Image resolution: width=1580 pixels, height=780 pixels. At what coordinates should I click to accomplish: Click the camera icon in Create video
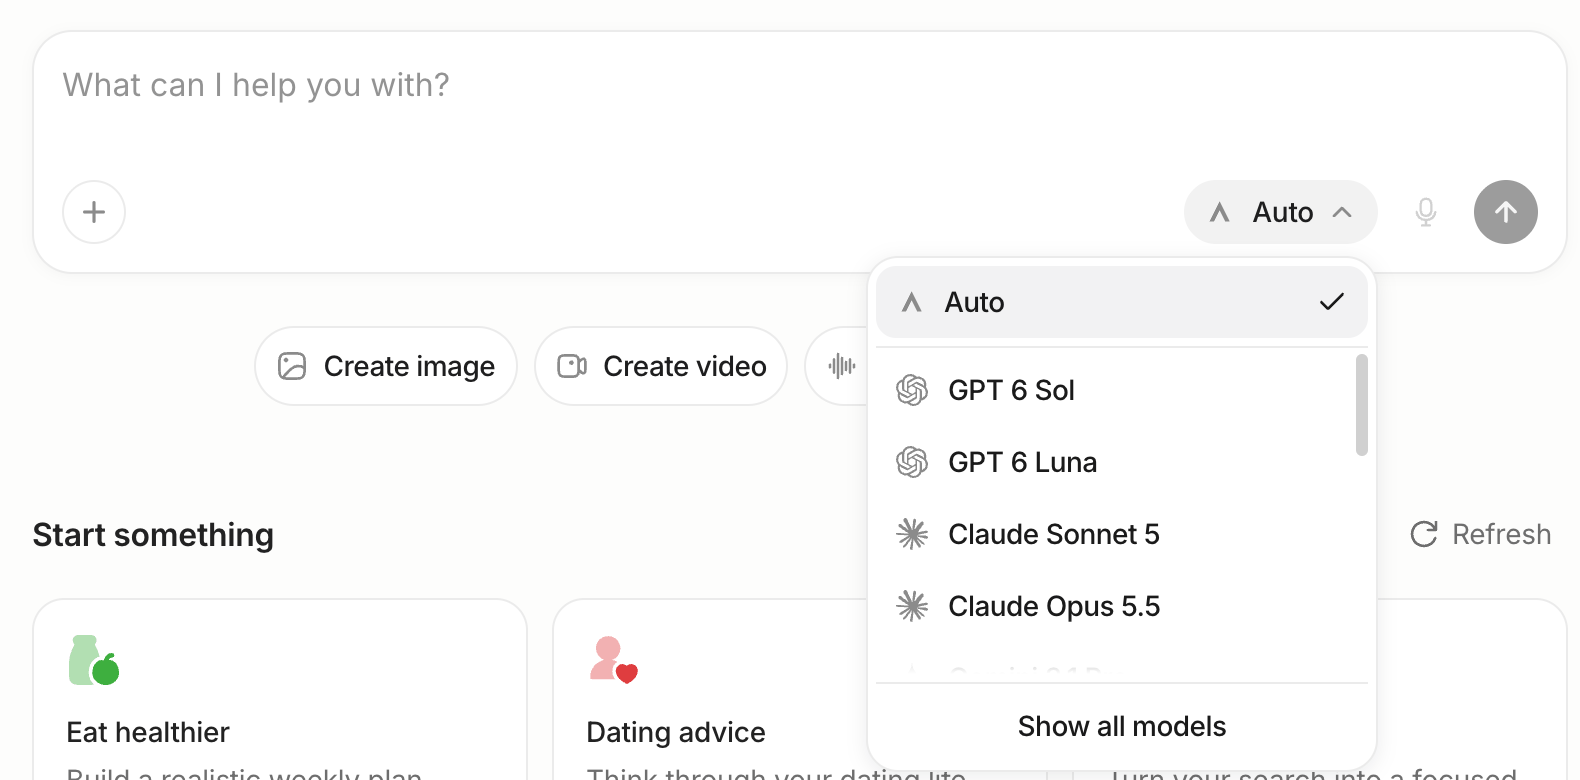point(572,366)
